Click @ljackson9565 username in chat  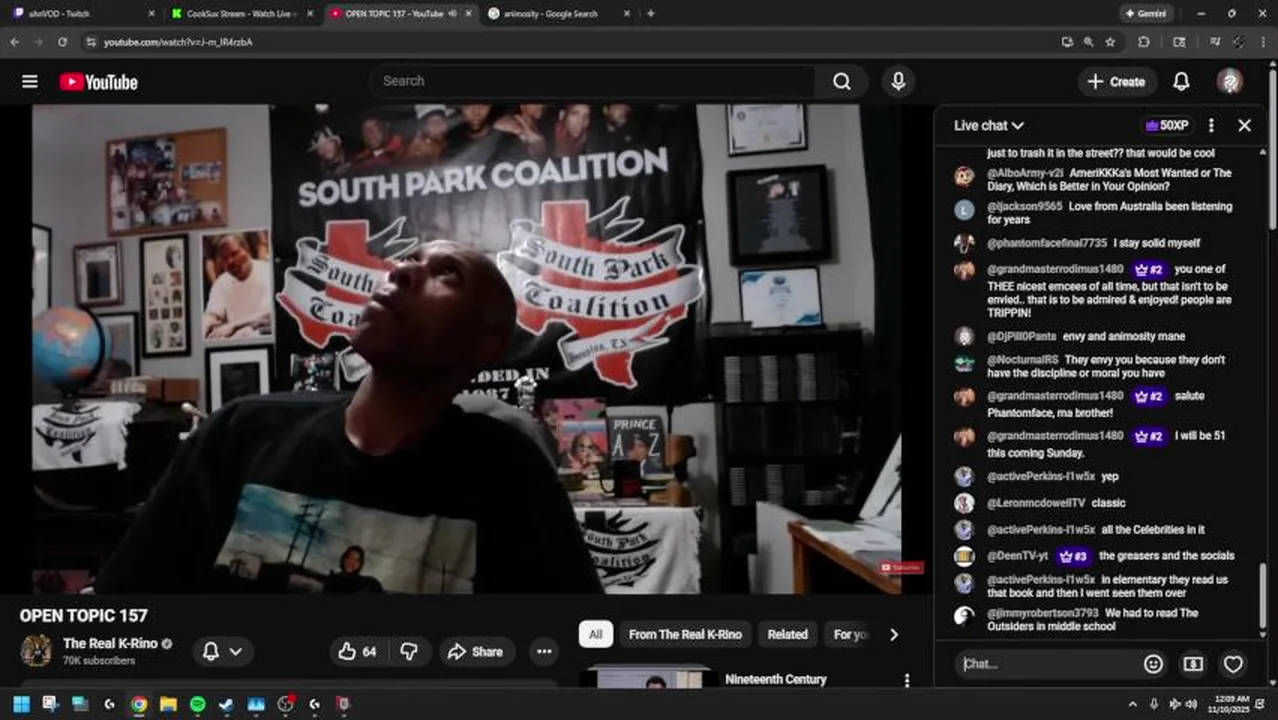[1024, 207]
